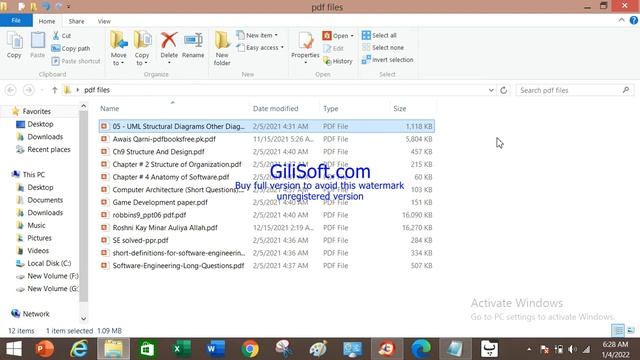The image size is (640, 360).
Task: Click Select none
Action: point(383,48)
